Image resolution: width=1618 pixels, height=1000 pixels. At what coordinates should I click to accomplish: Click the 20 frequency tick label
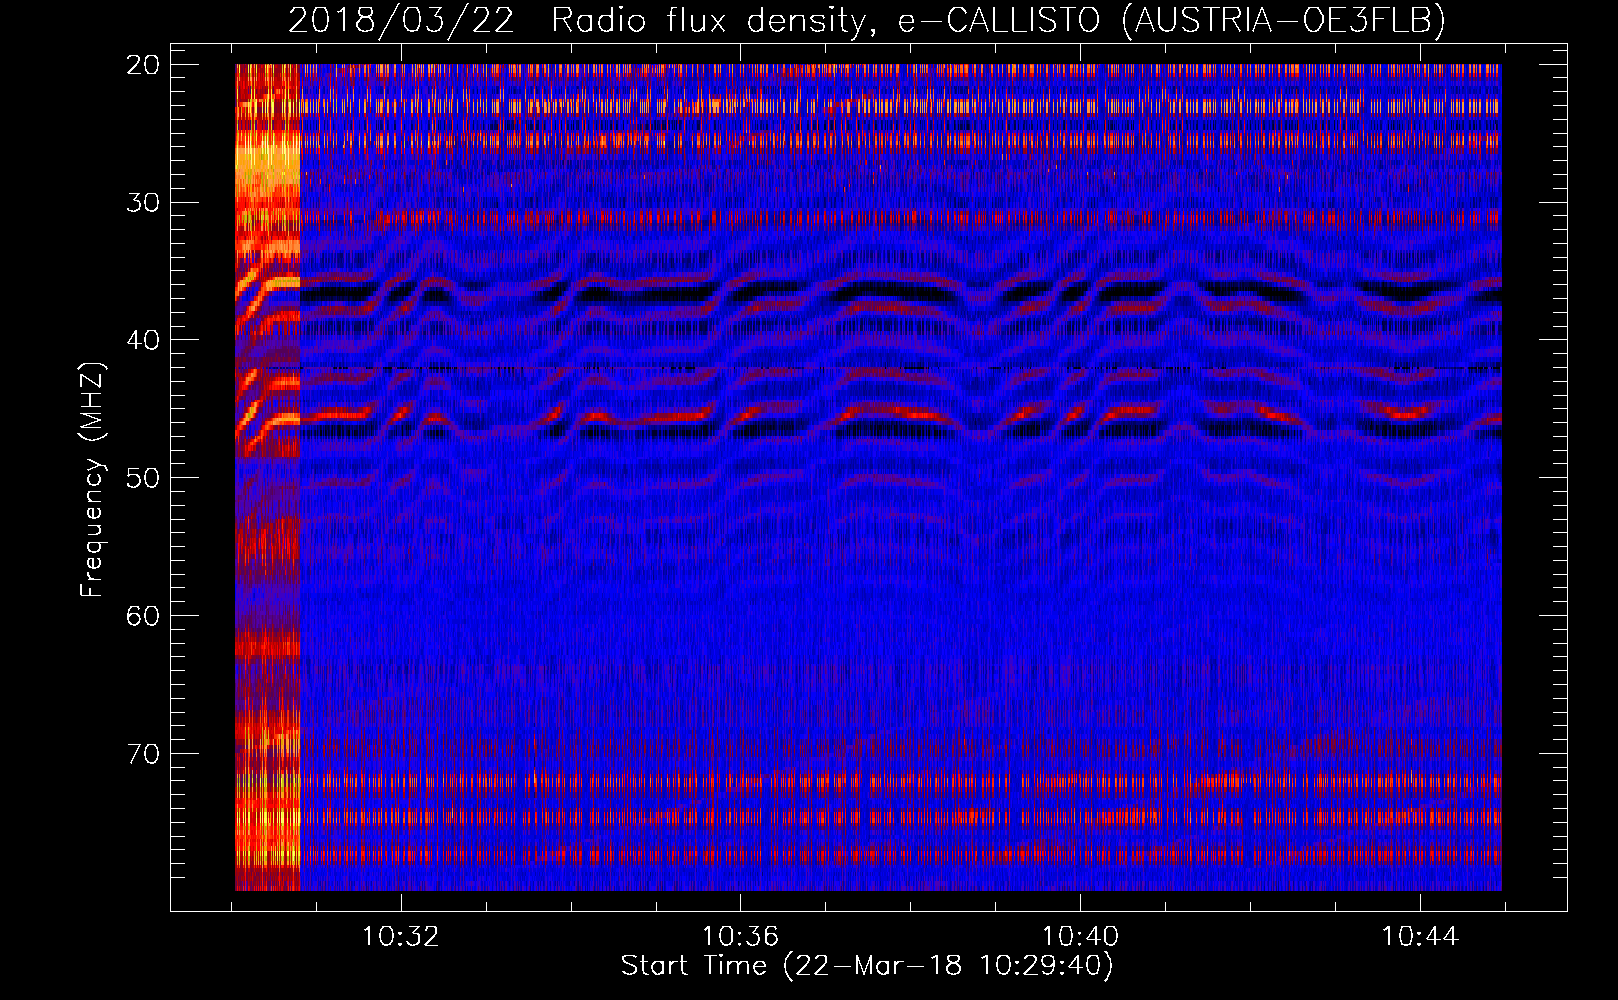click(x=144, y=65)
